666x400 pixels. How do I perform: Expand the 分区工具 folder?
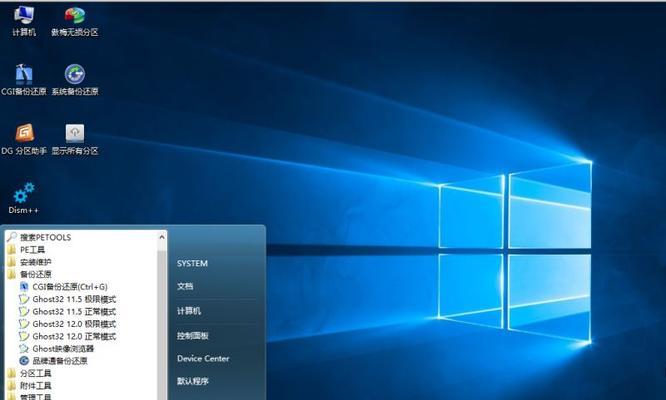tap(30, 373)
